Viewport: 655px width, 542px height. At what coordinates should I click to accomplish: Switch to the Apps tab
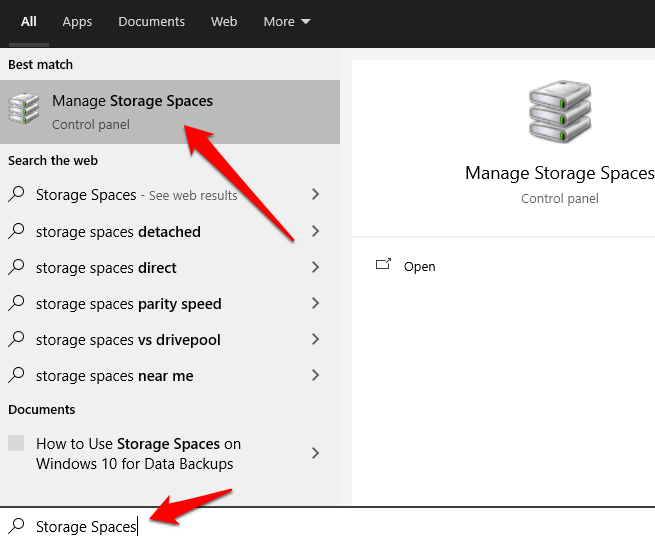tap(77, 22)
